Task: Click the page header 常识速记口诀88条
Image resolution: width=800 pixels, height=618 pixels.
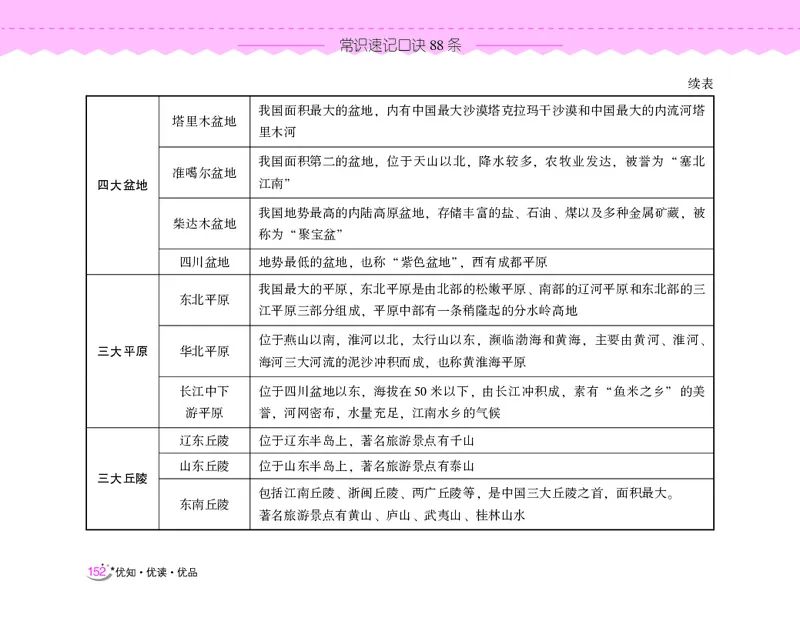Action: coord(398,44)
